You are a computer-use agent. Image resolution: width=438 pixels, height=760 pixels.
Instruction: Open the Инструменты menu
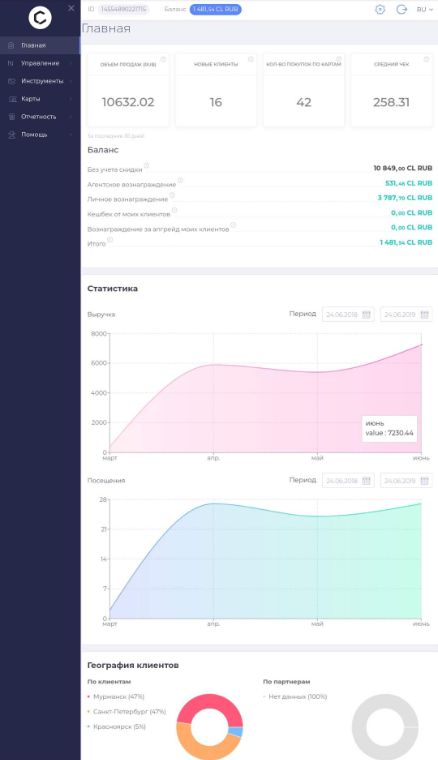(x=40, y=81)
